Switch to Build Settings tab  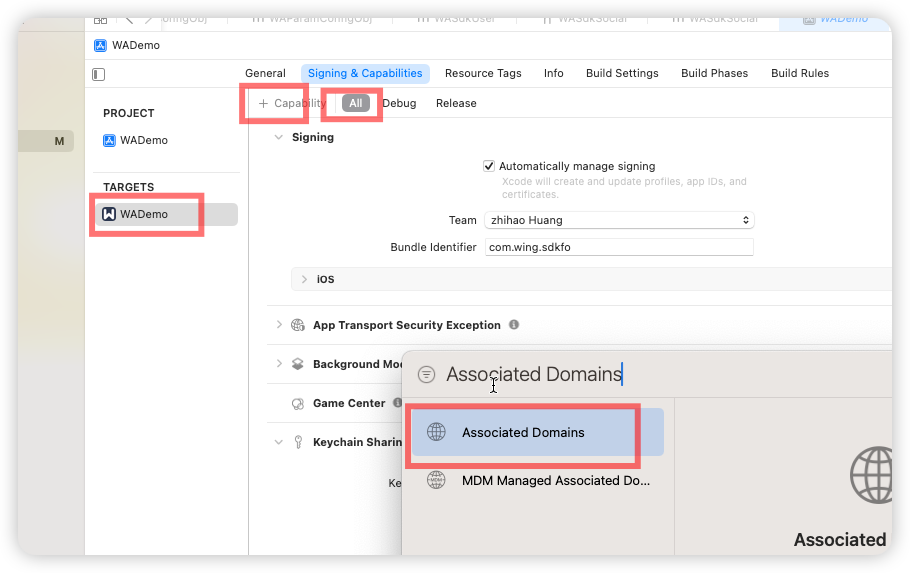click(x=622, y=73)
